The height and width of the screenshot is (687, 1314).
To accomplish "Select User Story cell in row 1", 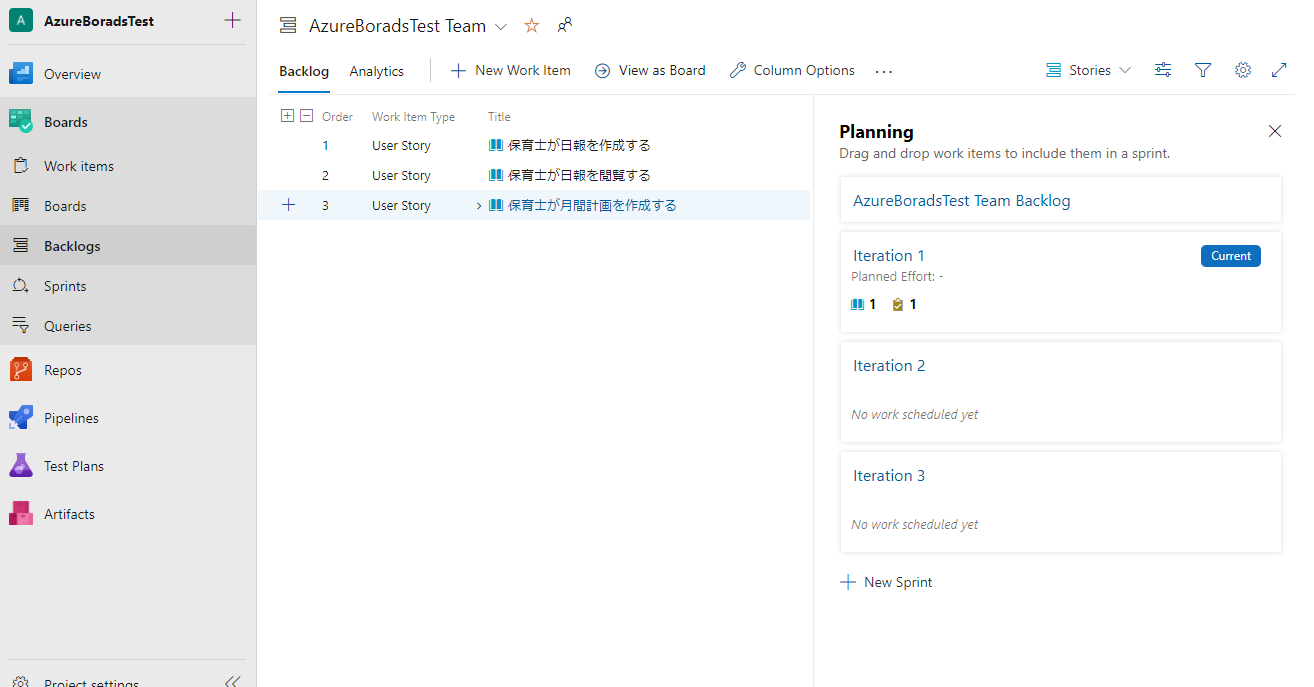I will [401, 146].
